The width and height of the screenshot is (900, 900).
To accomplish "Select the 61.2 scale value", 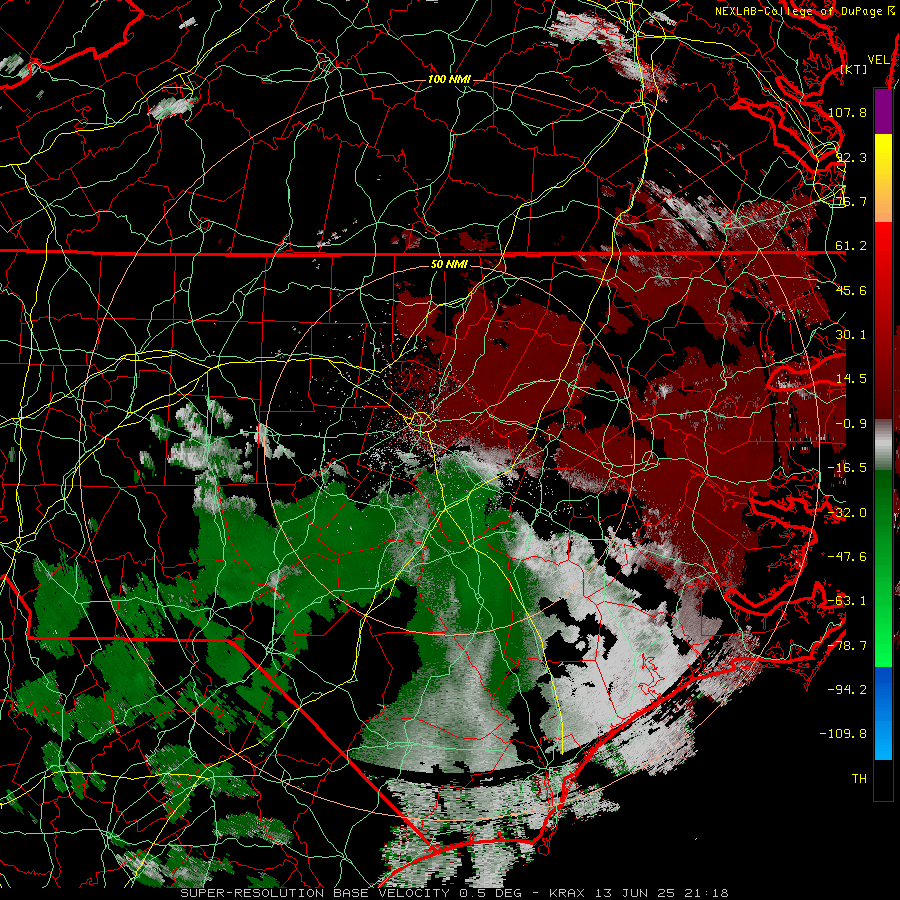I will [x=851, y=246].
